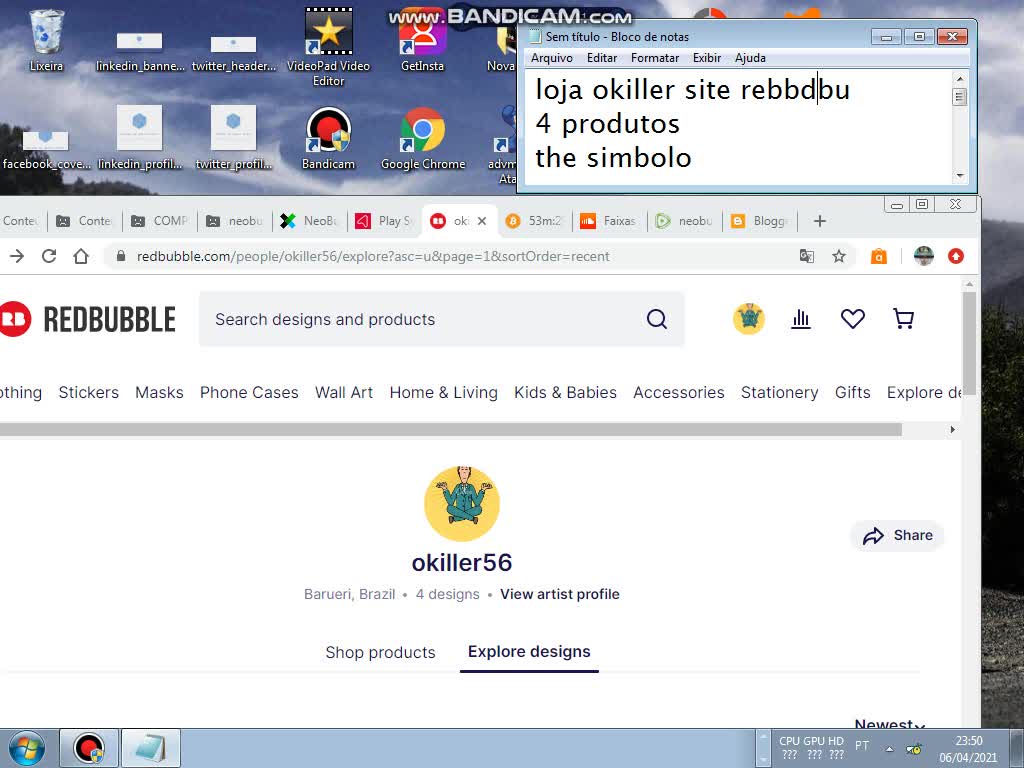Switch to the COMP browser tab
This screenshot has width=1024, height=768.
(161, 221)
